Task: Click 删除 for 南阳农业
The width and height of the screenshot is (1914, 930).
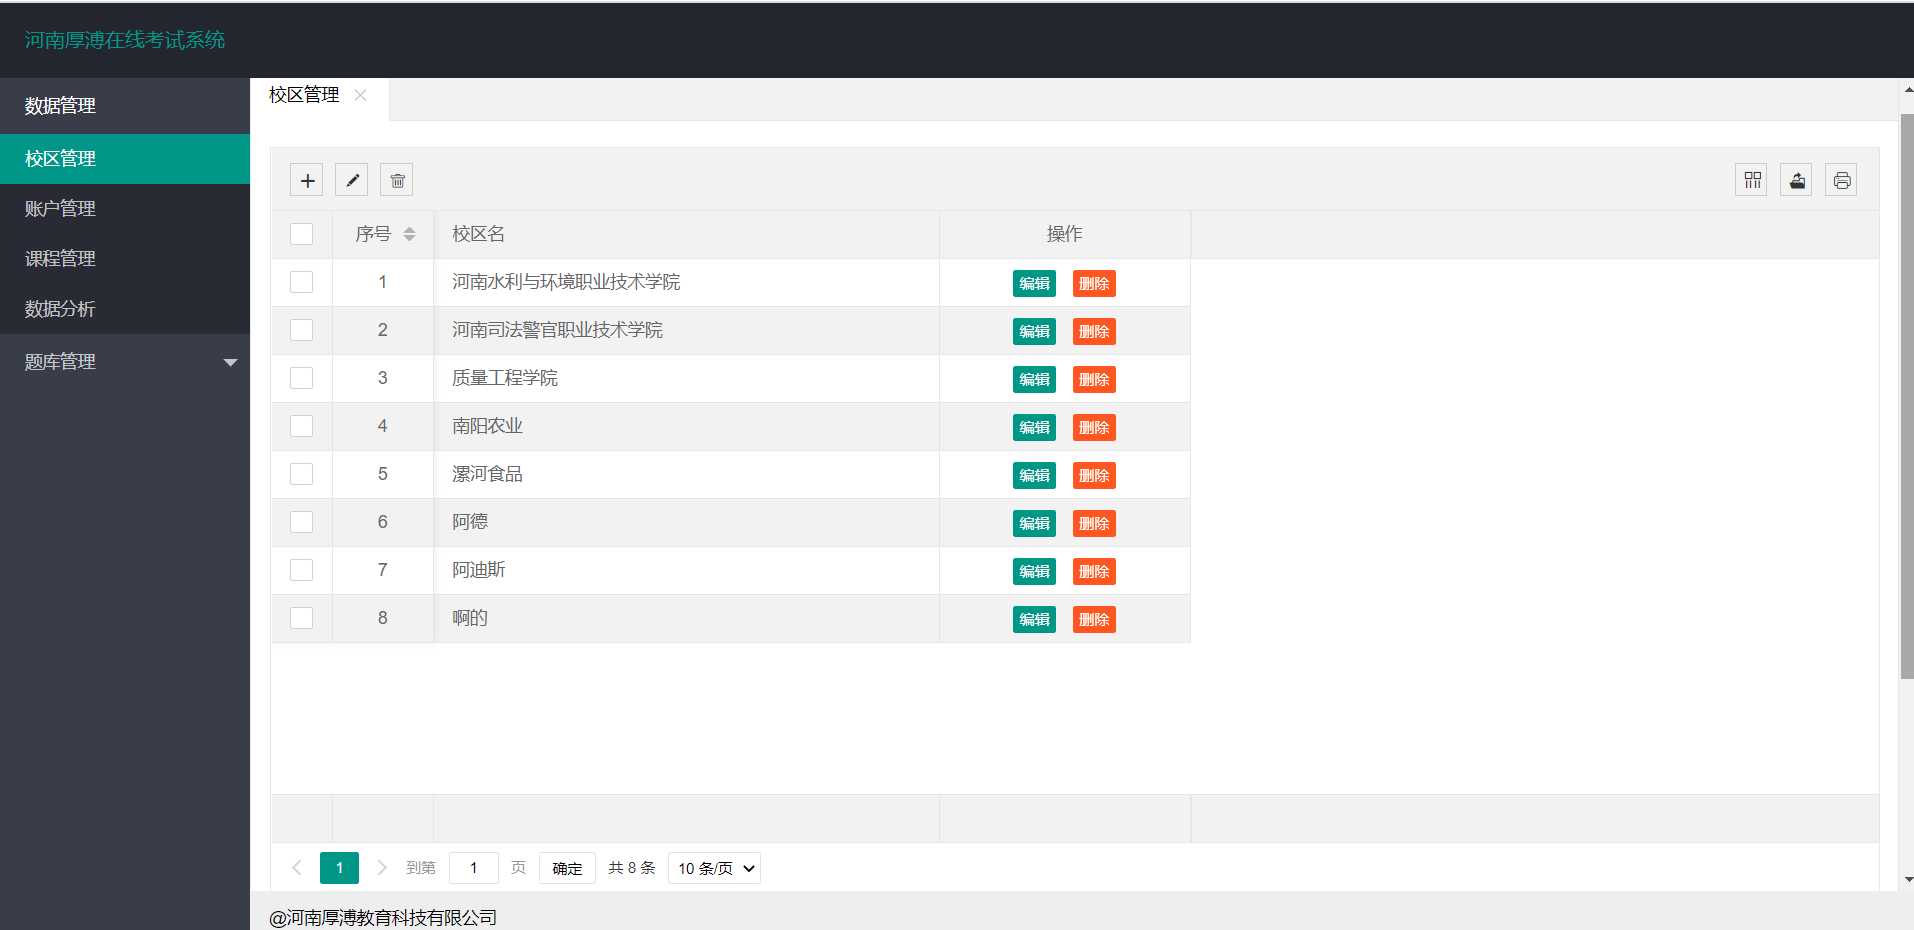Action: [x=1094, y=427]
